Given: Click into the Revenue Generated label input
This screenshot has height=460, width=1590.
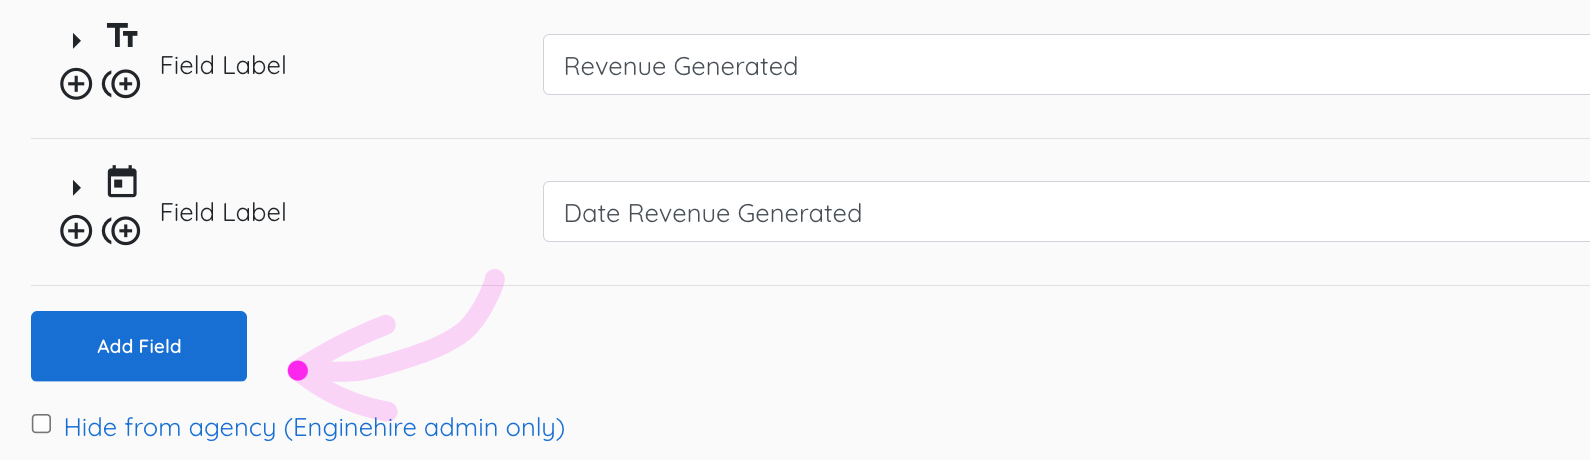Looking at the screenshot, I should pos(1066,65).
